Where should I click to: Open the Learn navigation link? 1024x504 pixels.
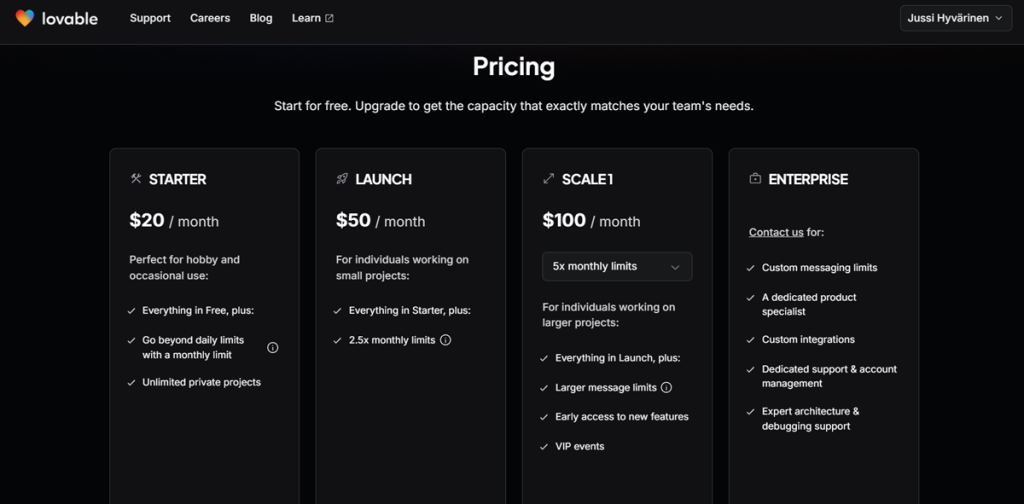tap(306, 18)
